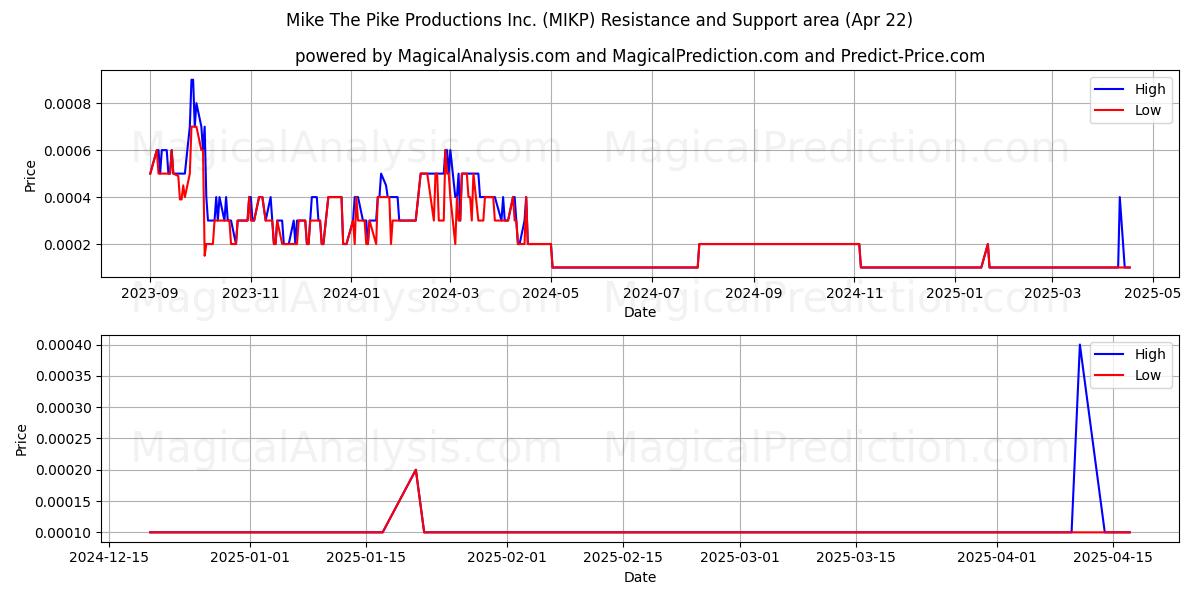Click the 0.0004 blue spike peak in bottom chart
The height and width of the screenshot is (600, 1200).
coord(1079,345)
